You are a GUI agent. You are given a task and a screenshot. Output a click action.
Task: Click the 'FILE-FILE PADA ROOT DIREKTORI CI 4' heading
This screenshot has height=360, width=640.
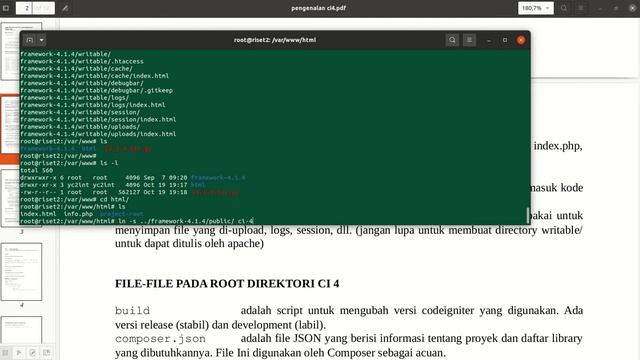(x=227, y=283)
